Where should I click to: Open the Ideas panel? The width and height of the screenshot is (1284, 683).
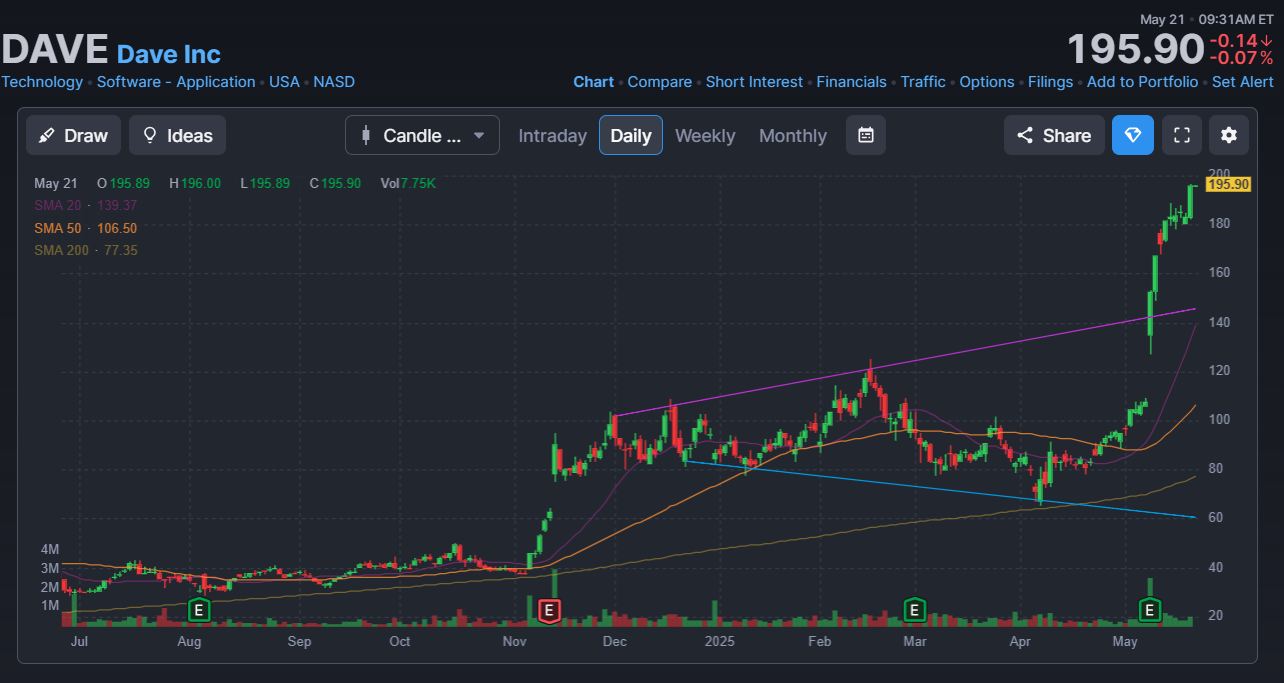(x=177, y=135)
